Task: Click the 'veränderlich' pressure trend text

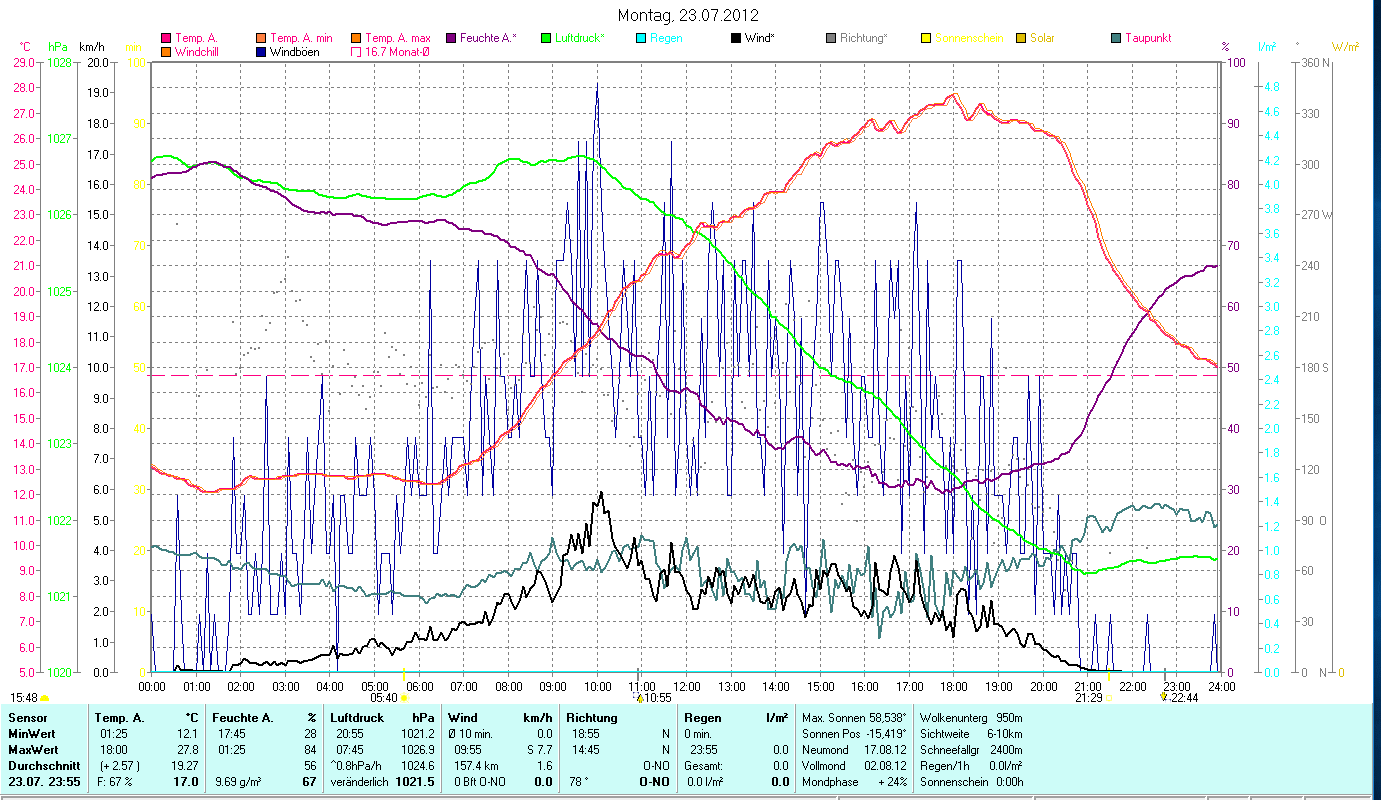Action: pyautogui.click(x=361, y=782)
